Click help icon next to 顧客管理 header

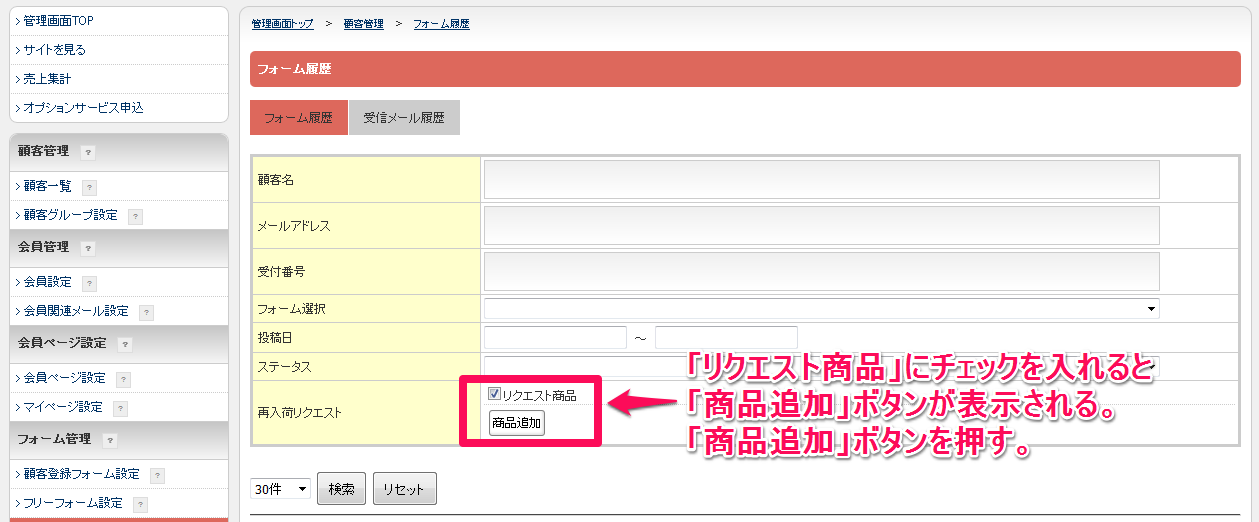88,152
